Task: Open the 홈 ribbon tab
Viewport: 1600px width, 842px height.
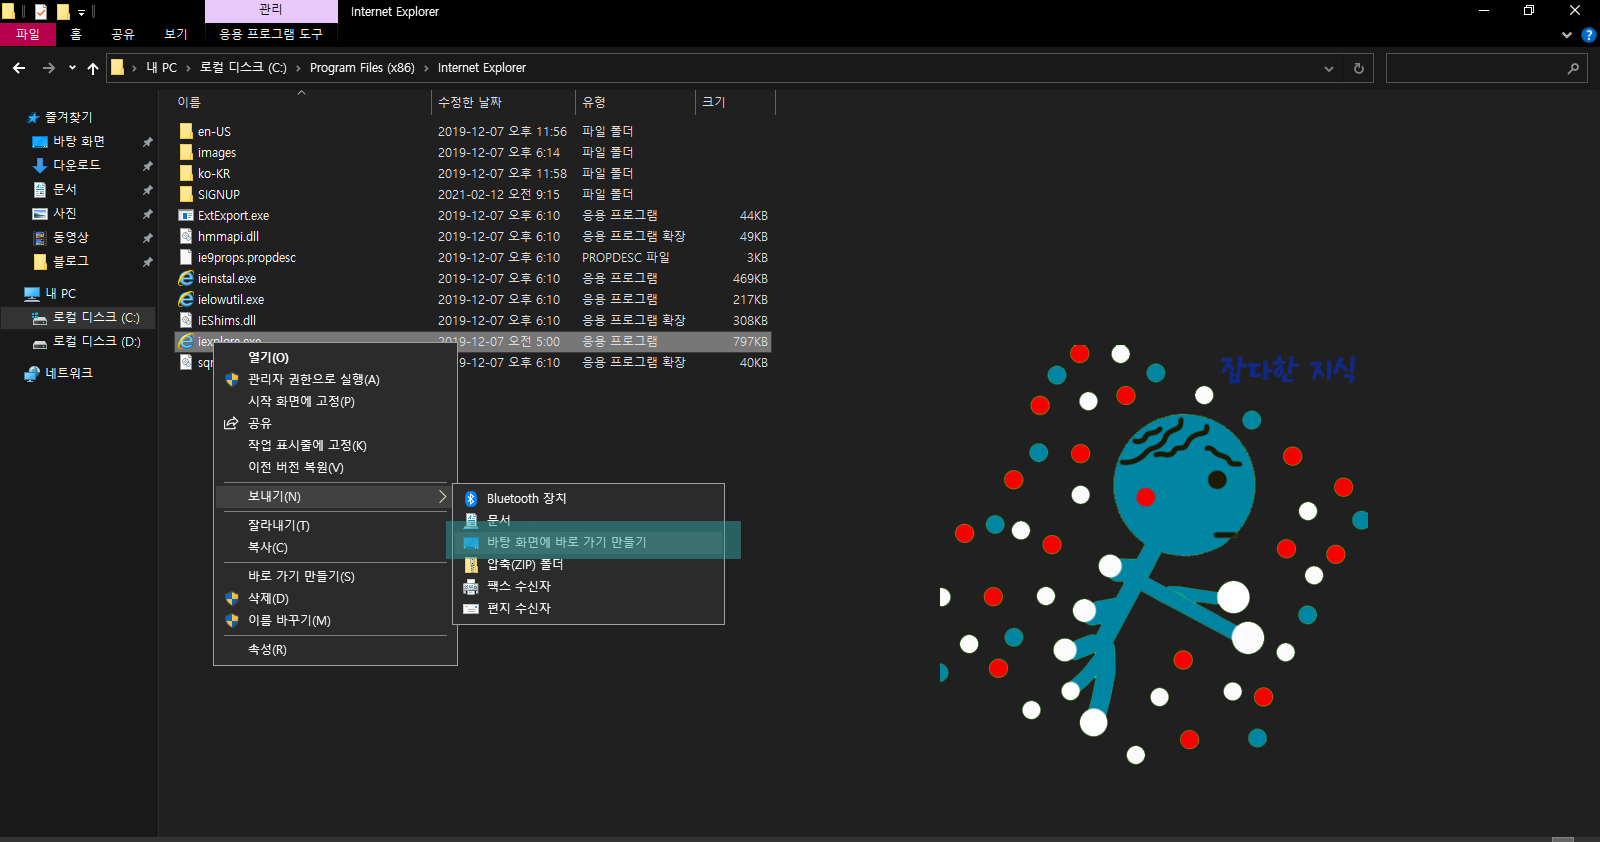Action: (76, 34)
